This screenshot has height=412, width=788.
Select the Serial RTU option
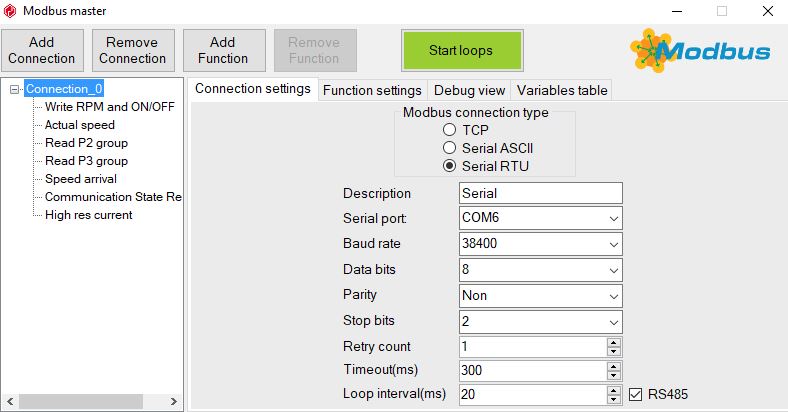pos(450,166)
